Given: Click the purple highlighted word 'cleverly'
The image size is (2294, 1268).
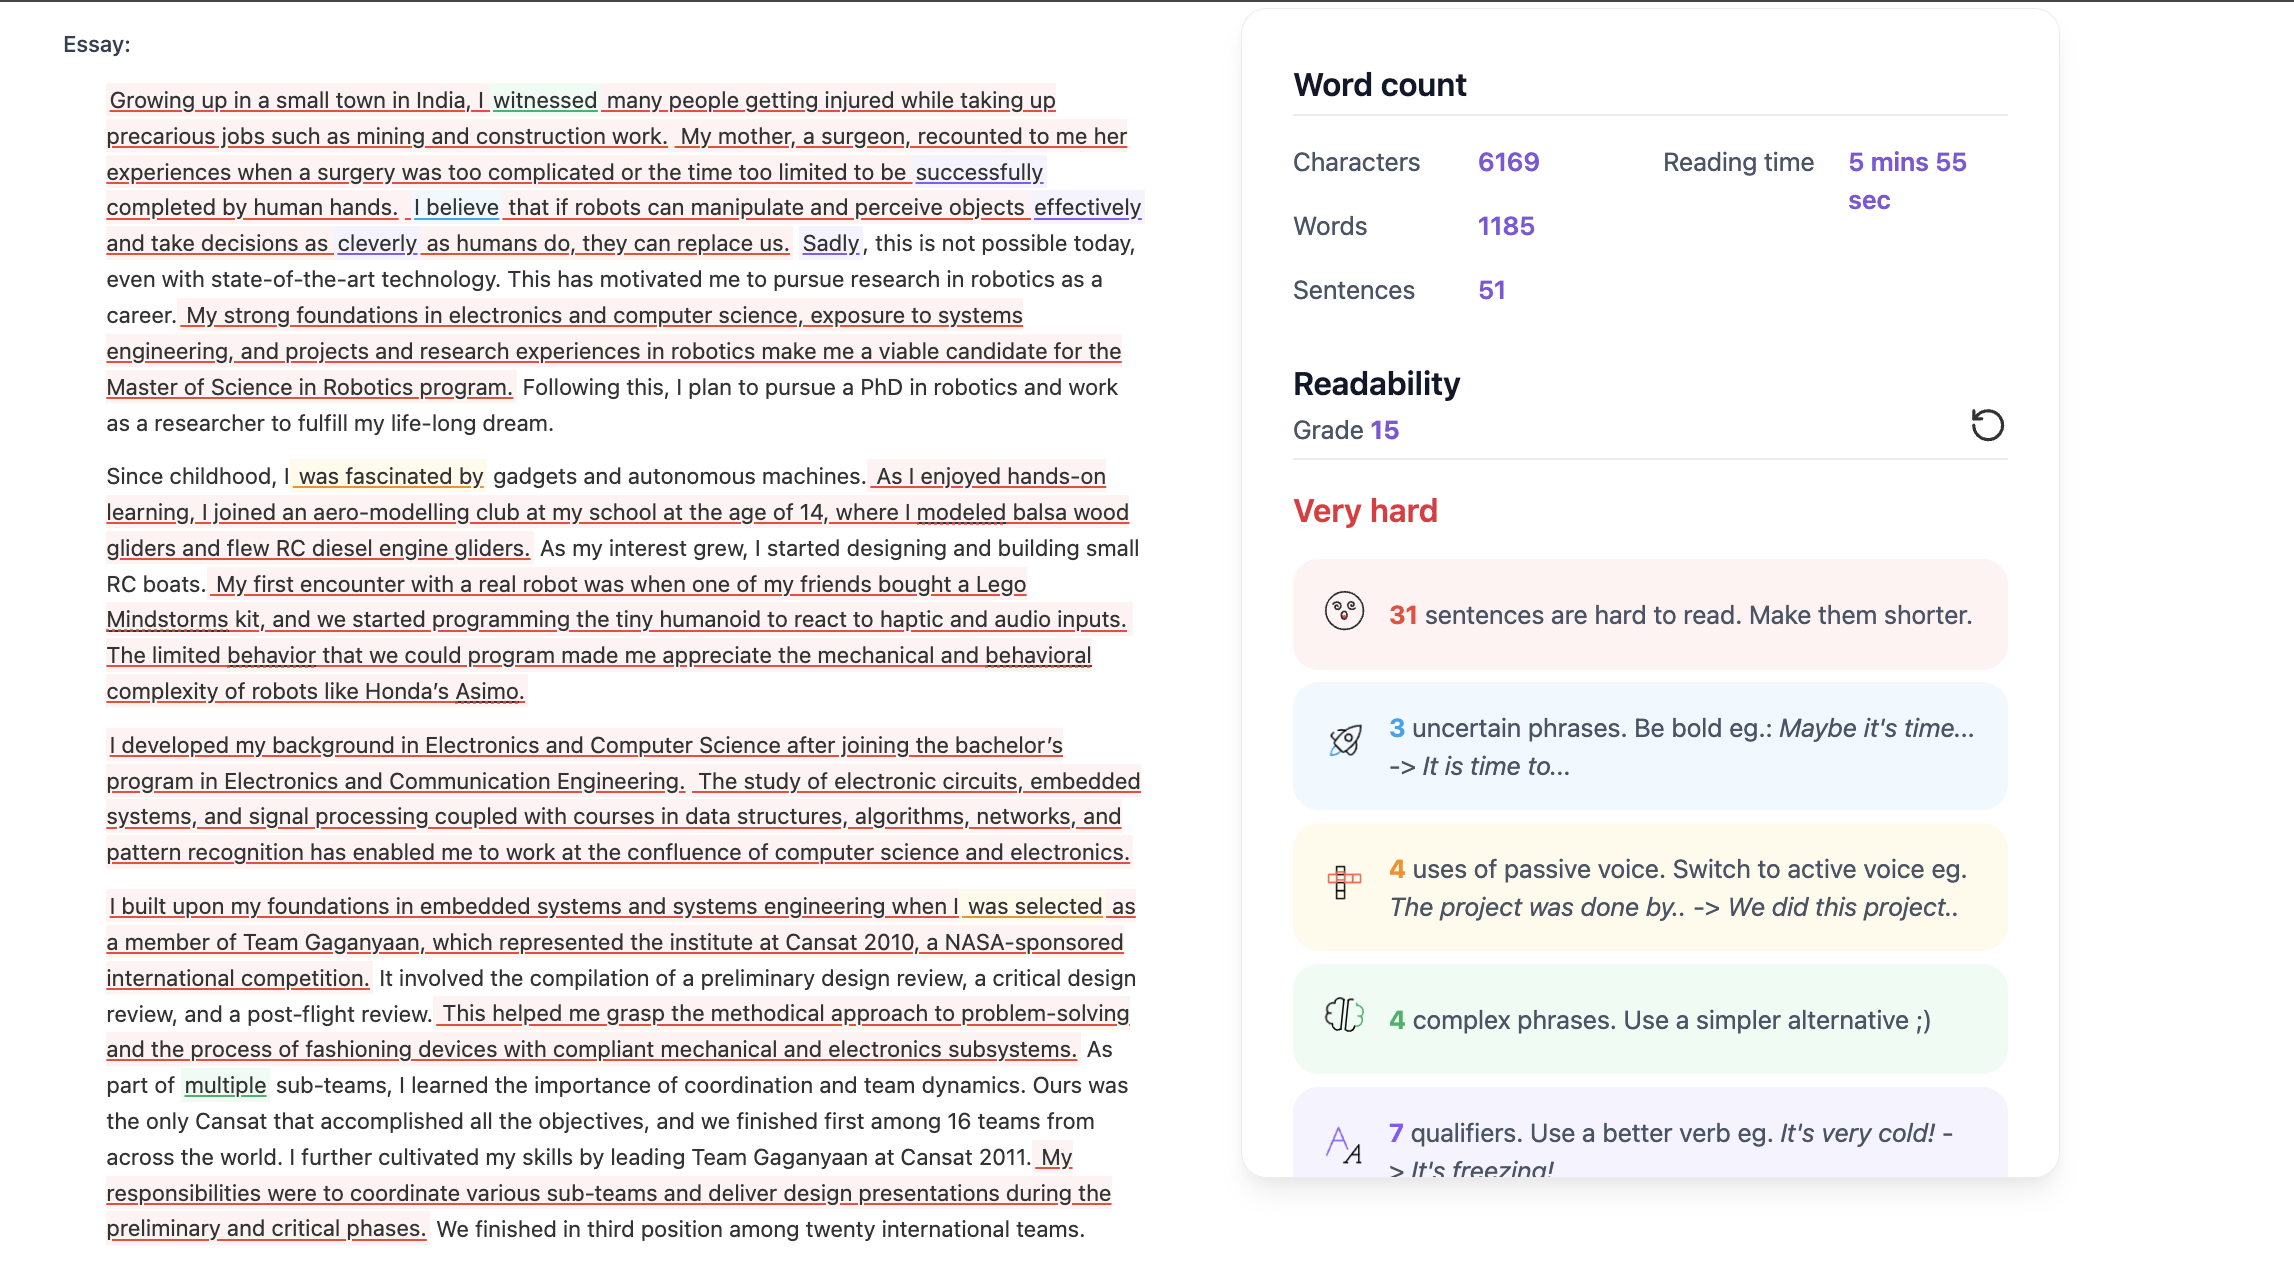Looking at the screenshot, I should tap(377, 243).
